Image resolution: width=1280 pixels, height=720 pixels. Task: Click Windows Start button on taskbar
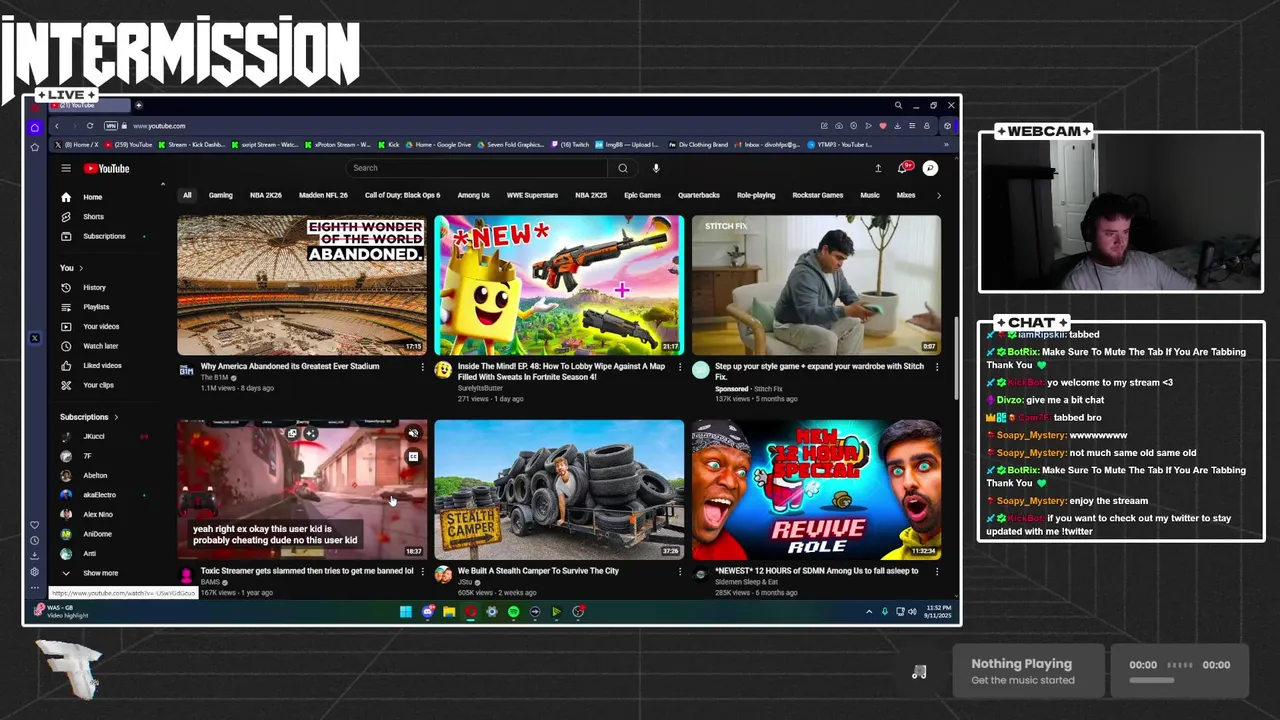406,612
